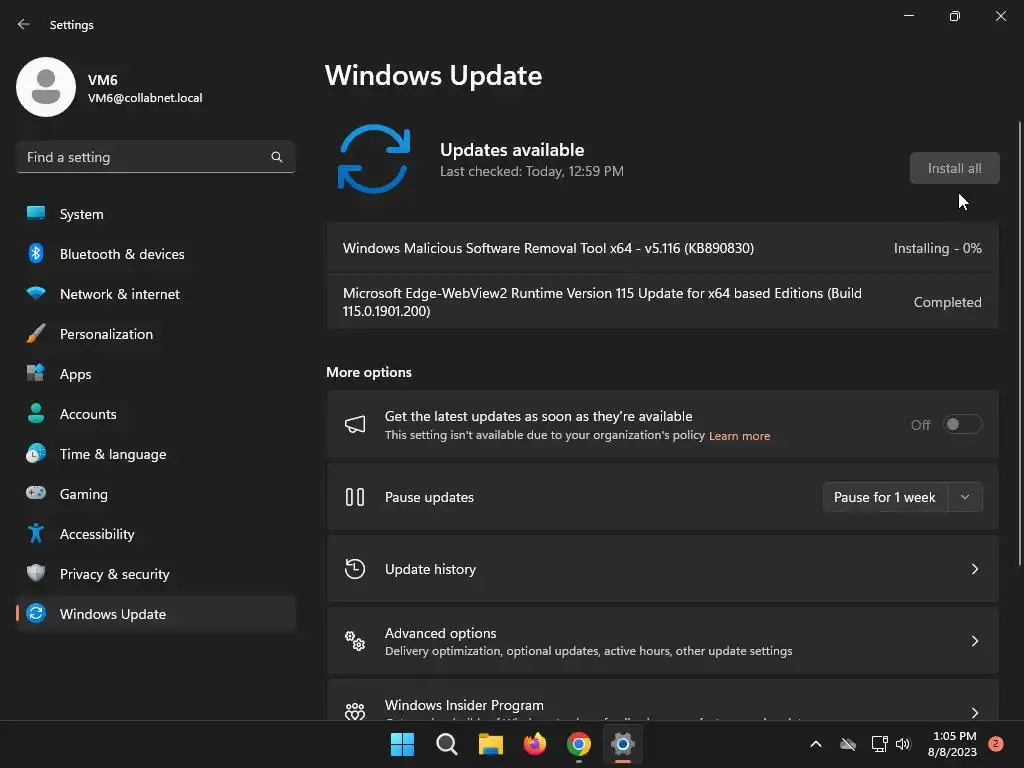
Task: Click the Settings gear on the taskbar
Action: (622, 744)
